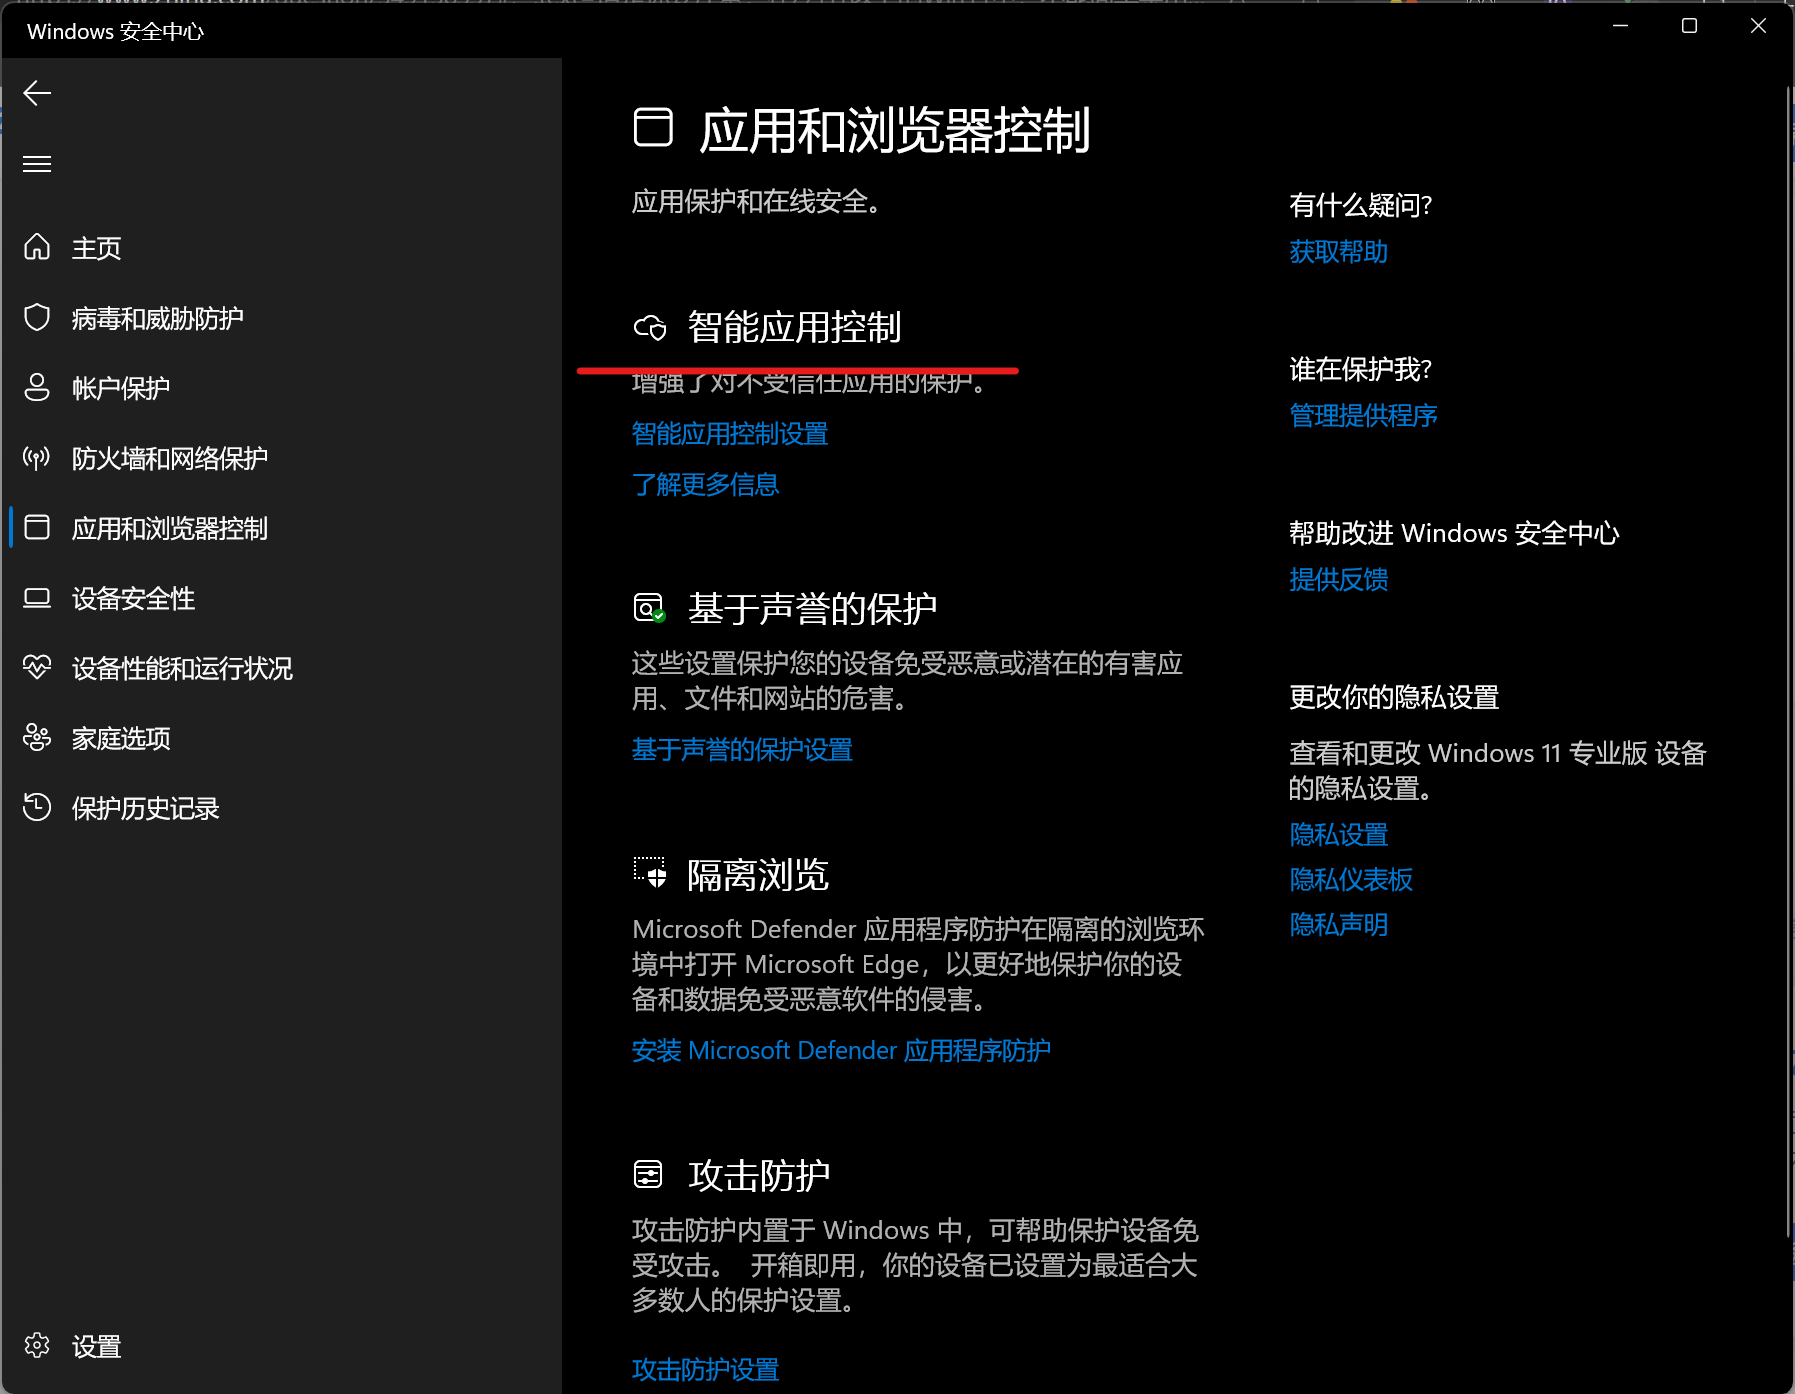
Task: Click the 有什么疑问? heading
Action: coord(1361,205)
